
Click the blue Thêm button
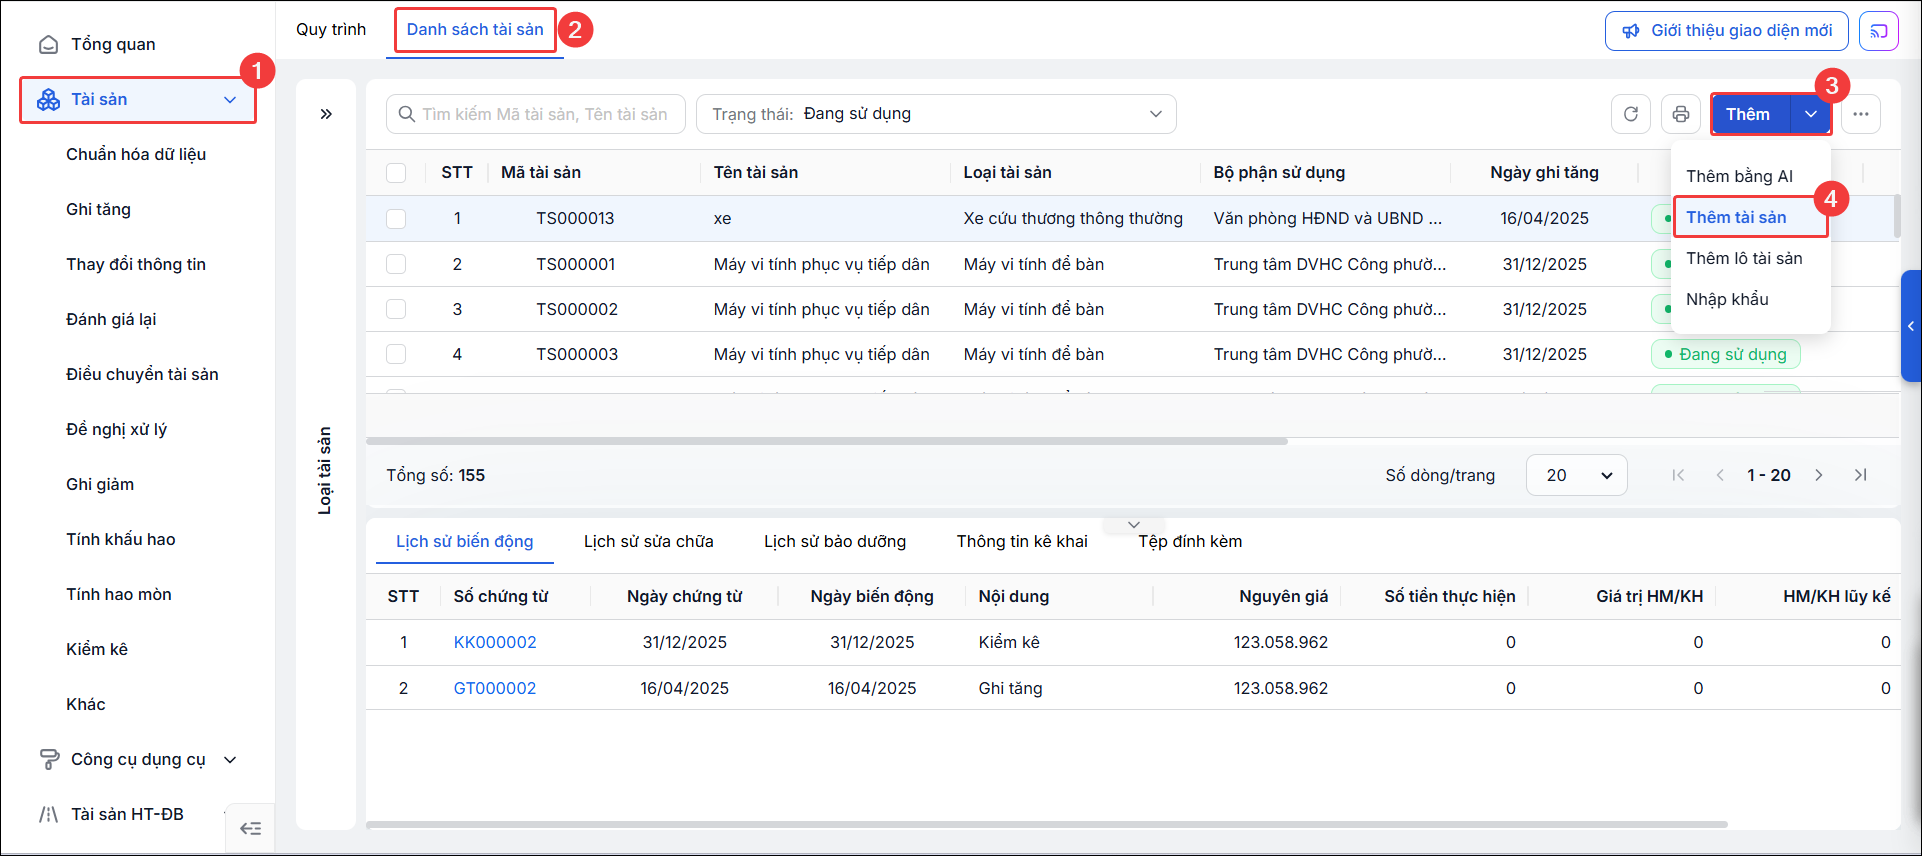coord(1750,114)
